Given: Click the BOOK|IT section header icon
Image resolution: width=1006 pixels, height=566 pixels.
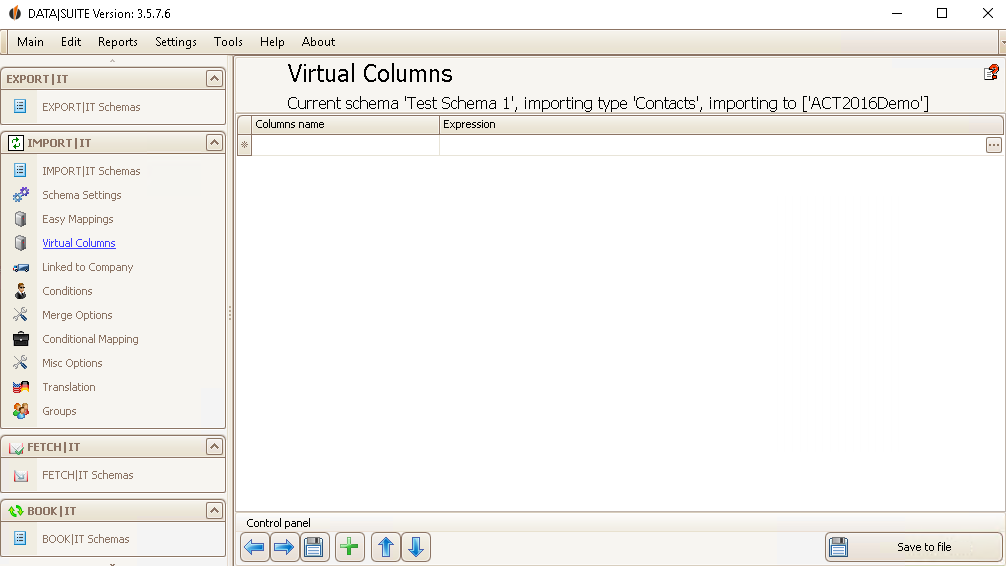Looking at the screenshot, I should tap(15, 511).
